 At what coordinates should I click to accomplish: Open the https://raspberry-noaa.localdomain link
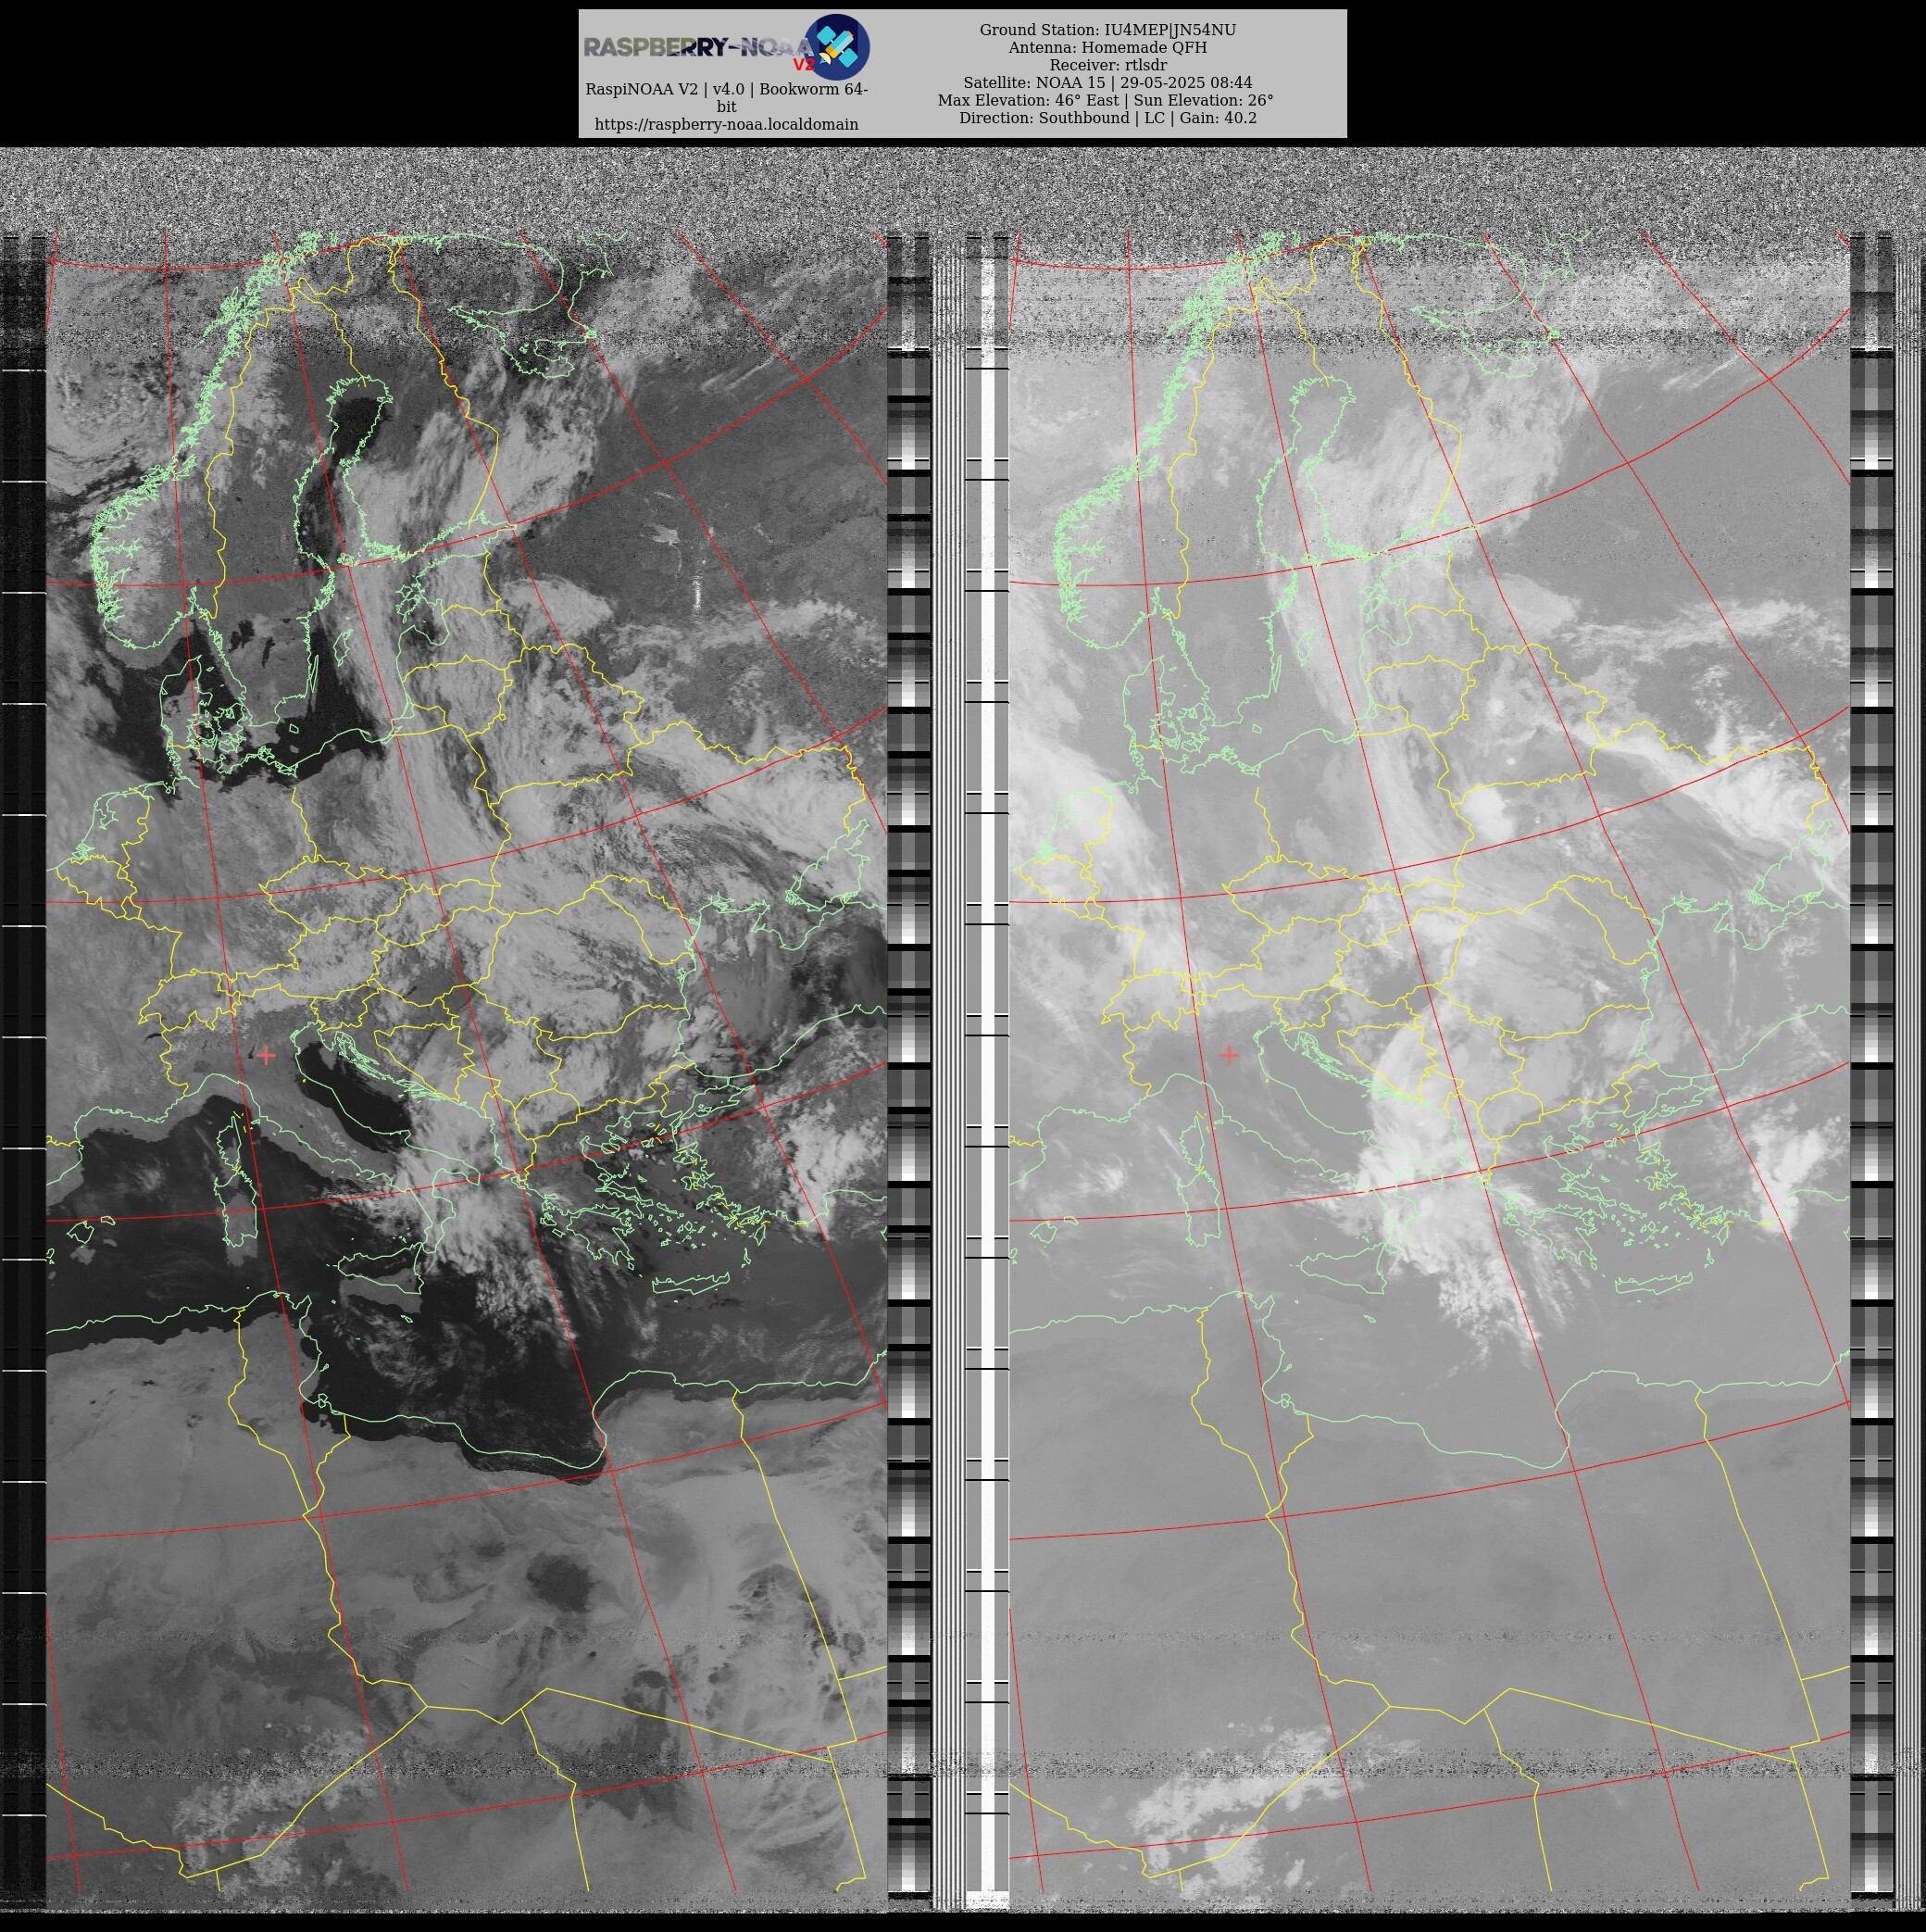point(726,125)
